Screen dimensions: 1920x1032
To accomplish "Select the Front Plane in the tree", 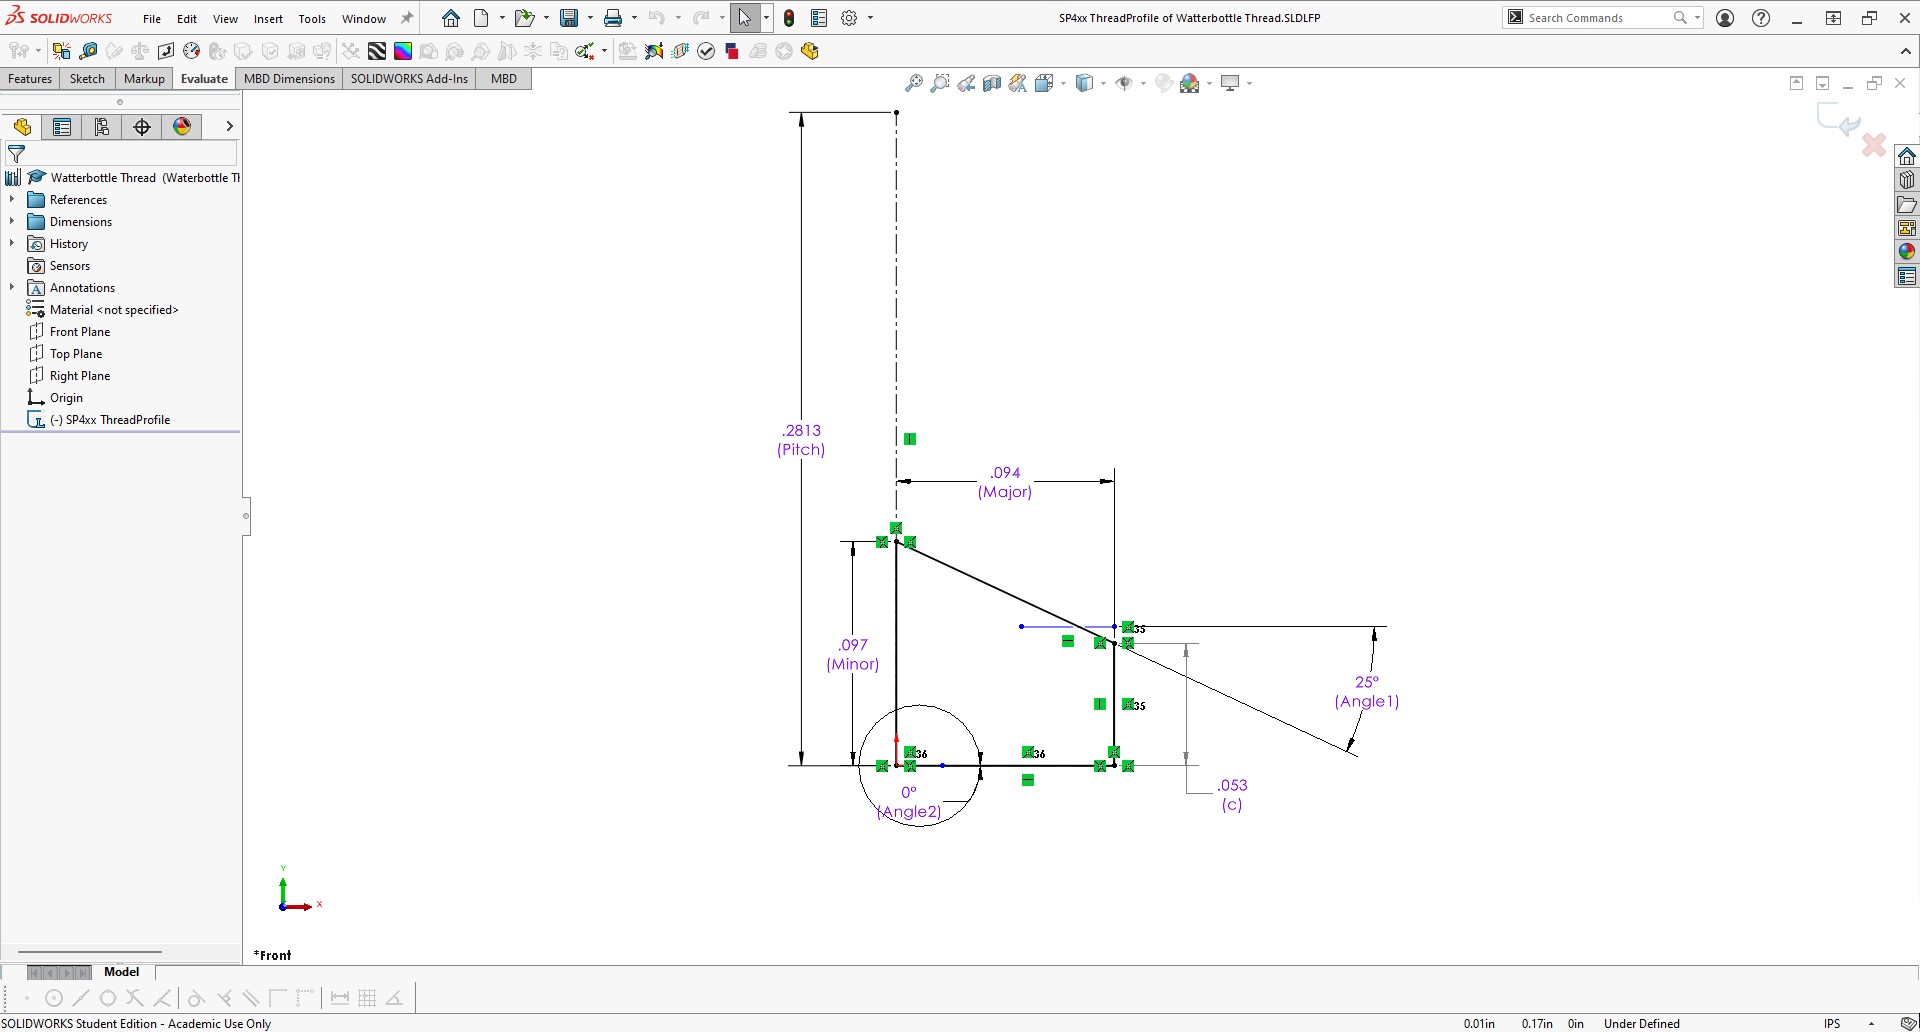I will [80, 332].
